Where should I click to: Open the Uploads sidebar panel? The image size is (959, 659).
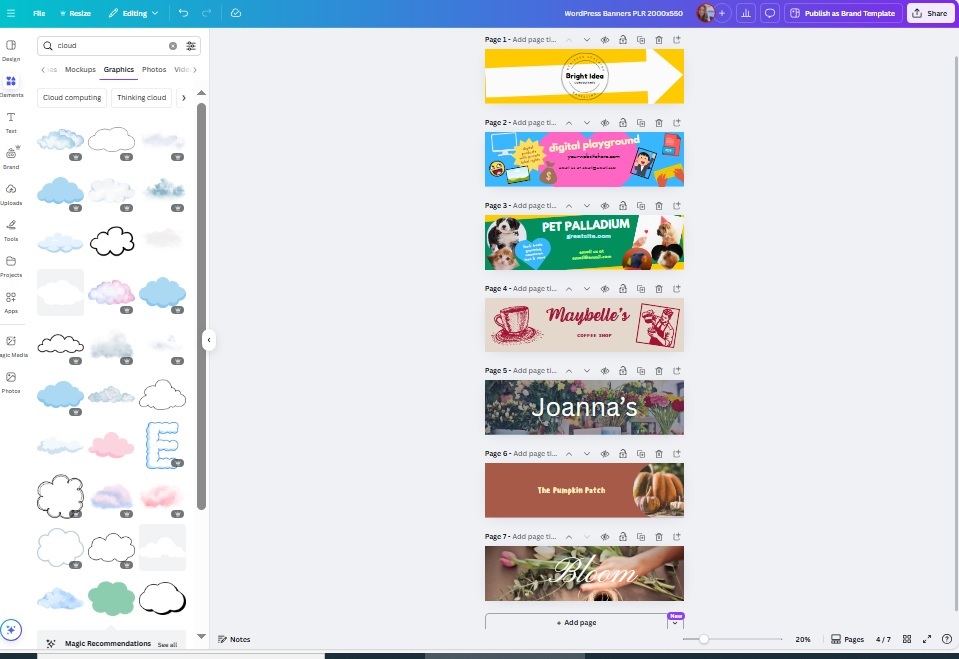point(11,195)
